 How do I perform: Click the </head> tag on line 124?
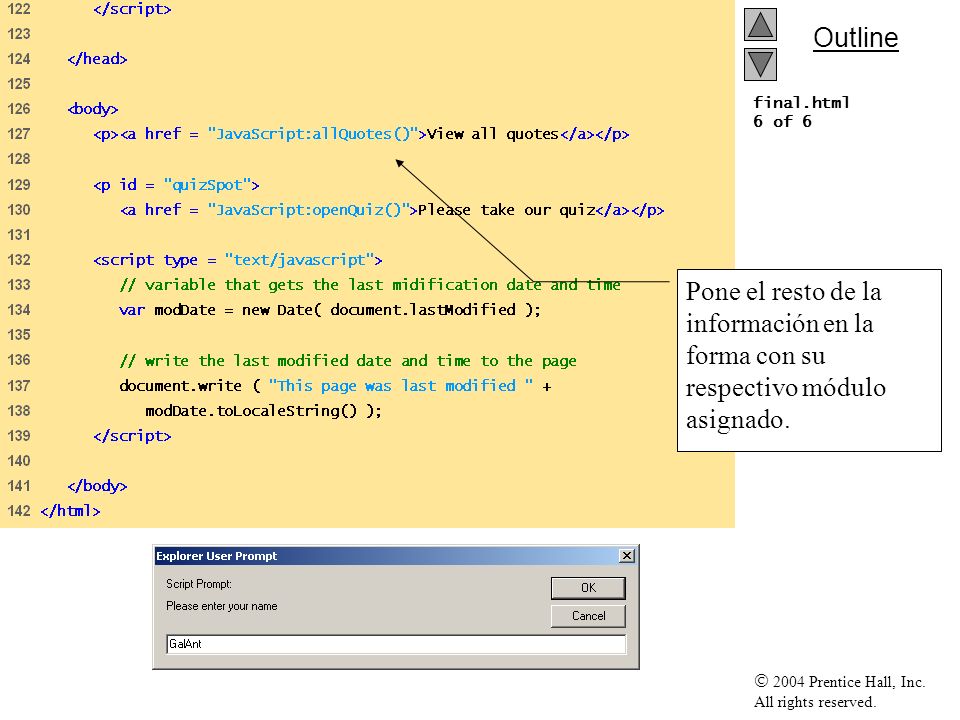97,59
